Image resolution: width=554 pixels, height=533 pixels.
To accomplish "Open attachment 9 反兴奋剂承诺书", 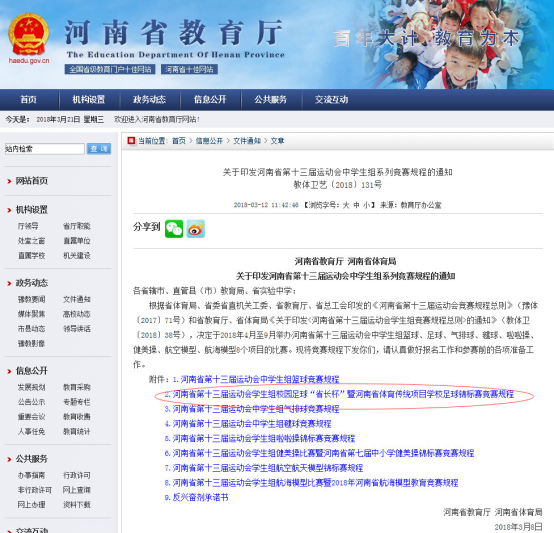I will 196,497.
